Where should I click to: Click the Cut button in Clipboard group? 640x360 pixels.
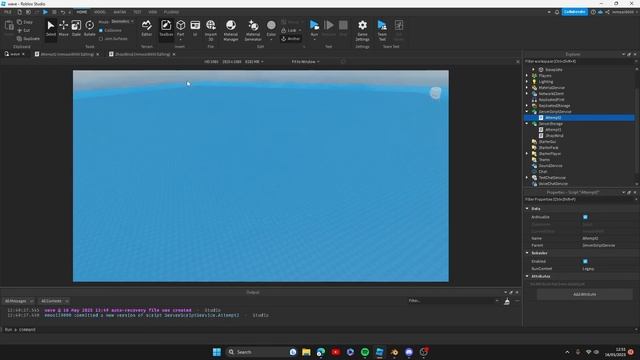click(24, 31)
